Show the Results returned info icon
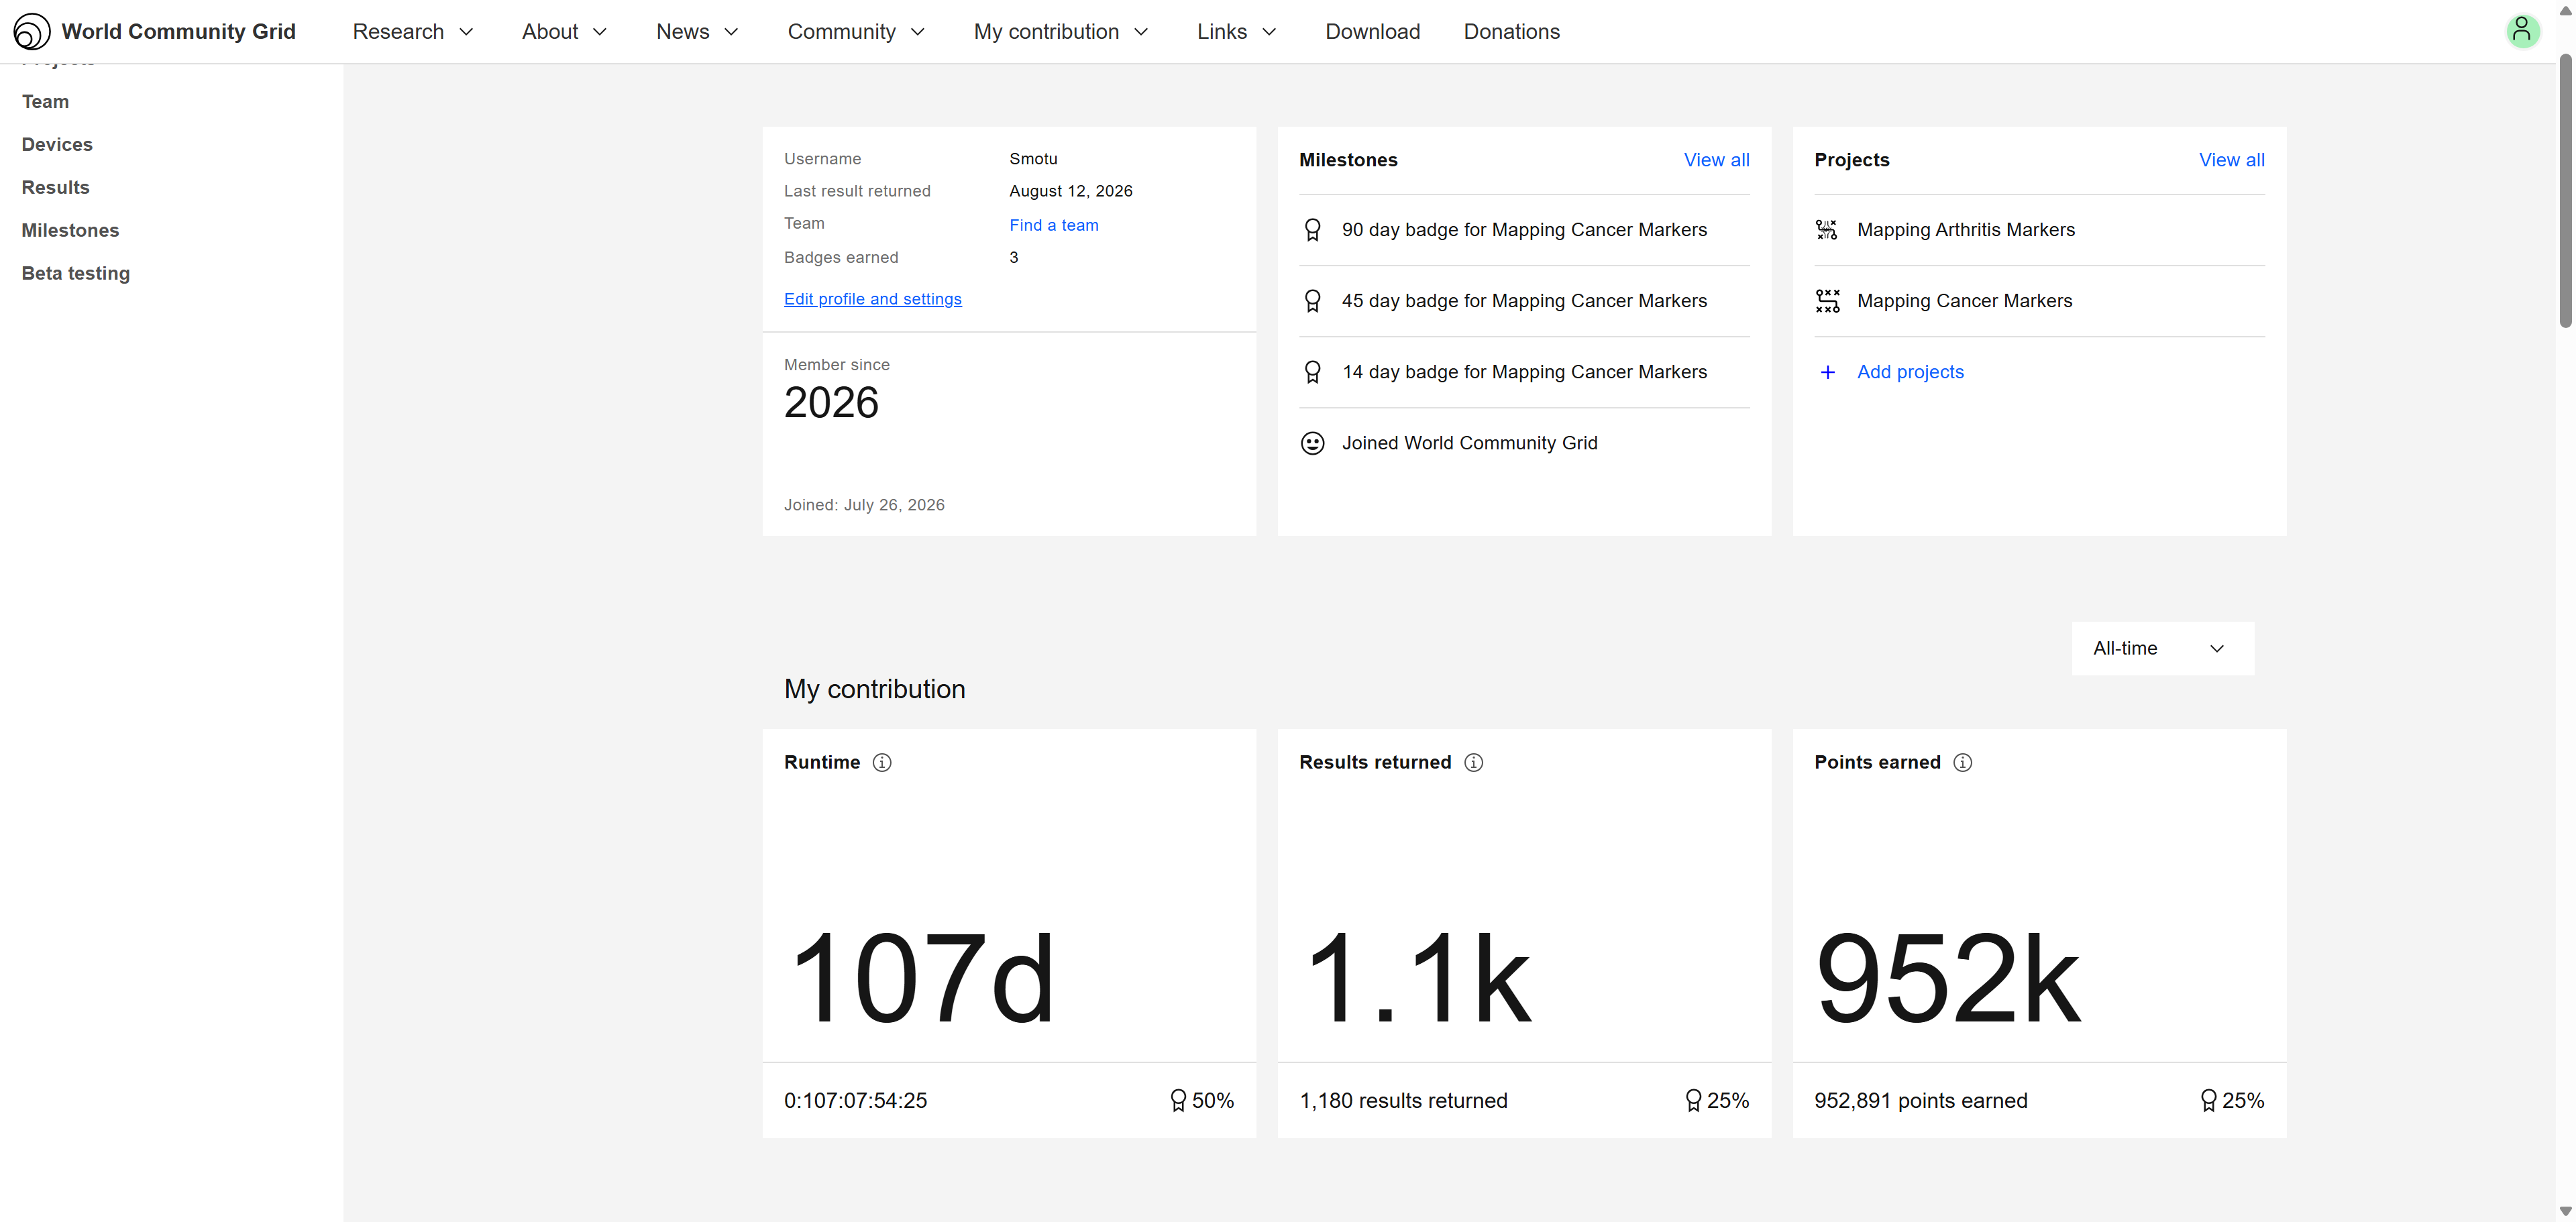Viewport: 2576px width, 1222px height. click(x=1473, y=762)
